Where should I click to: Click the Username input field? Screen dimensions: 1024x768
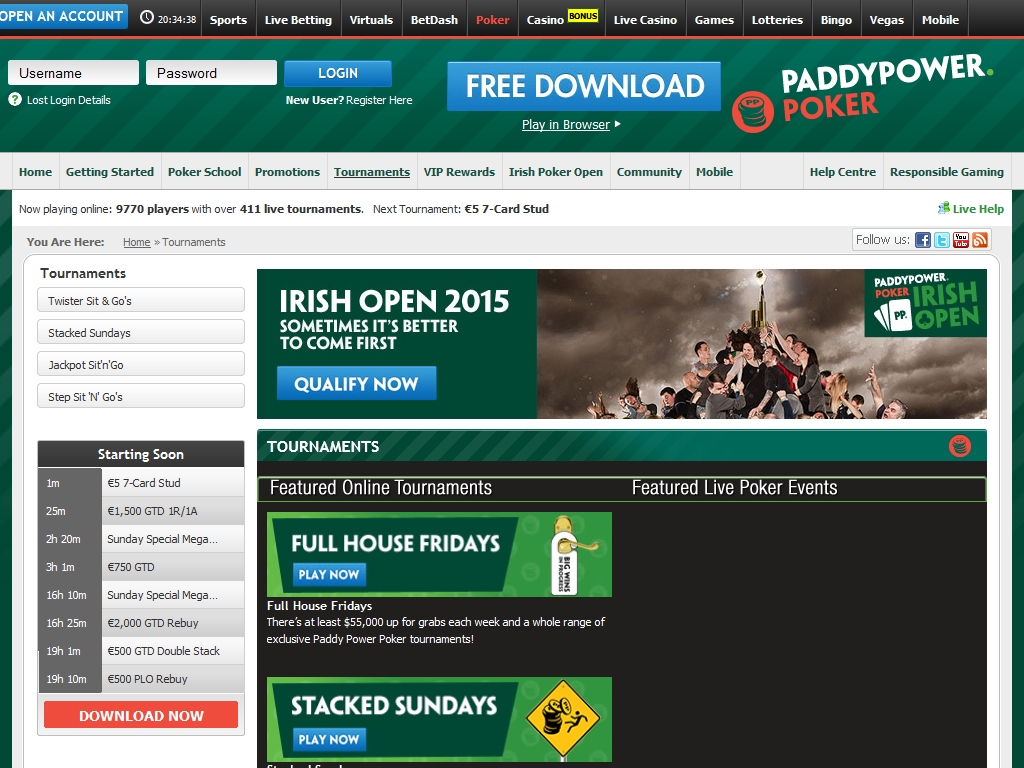pyautogui.click(x=73, y=73)
